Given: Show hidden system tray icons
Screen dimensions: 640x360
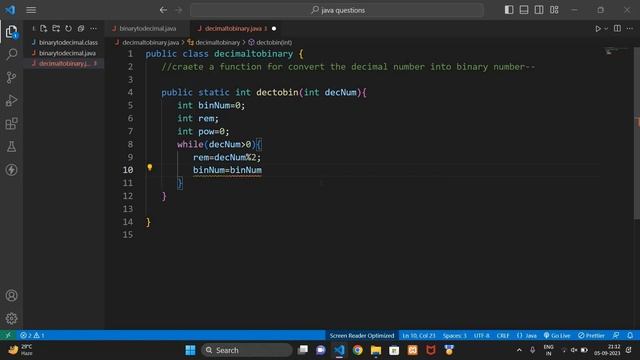Looking at the screenshot, I should tap(519, 350).
